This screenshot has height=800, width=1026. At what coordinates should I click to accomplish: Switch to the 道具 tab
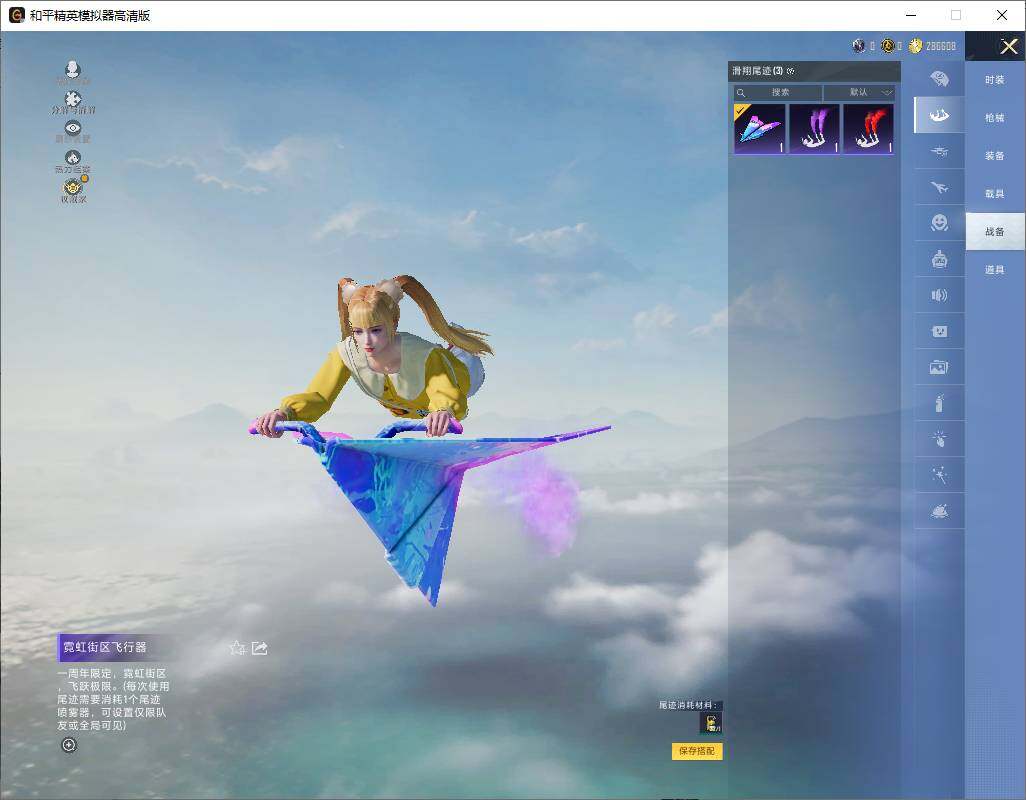coord(995,270)
